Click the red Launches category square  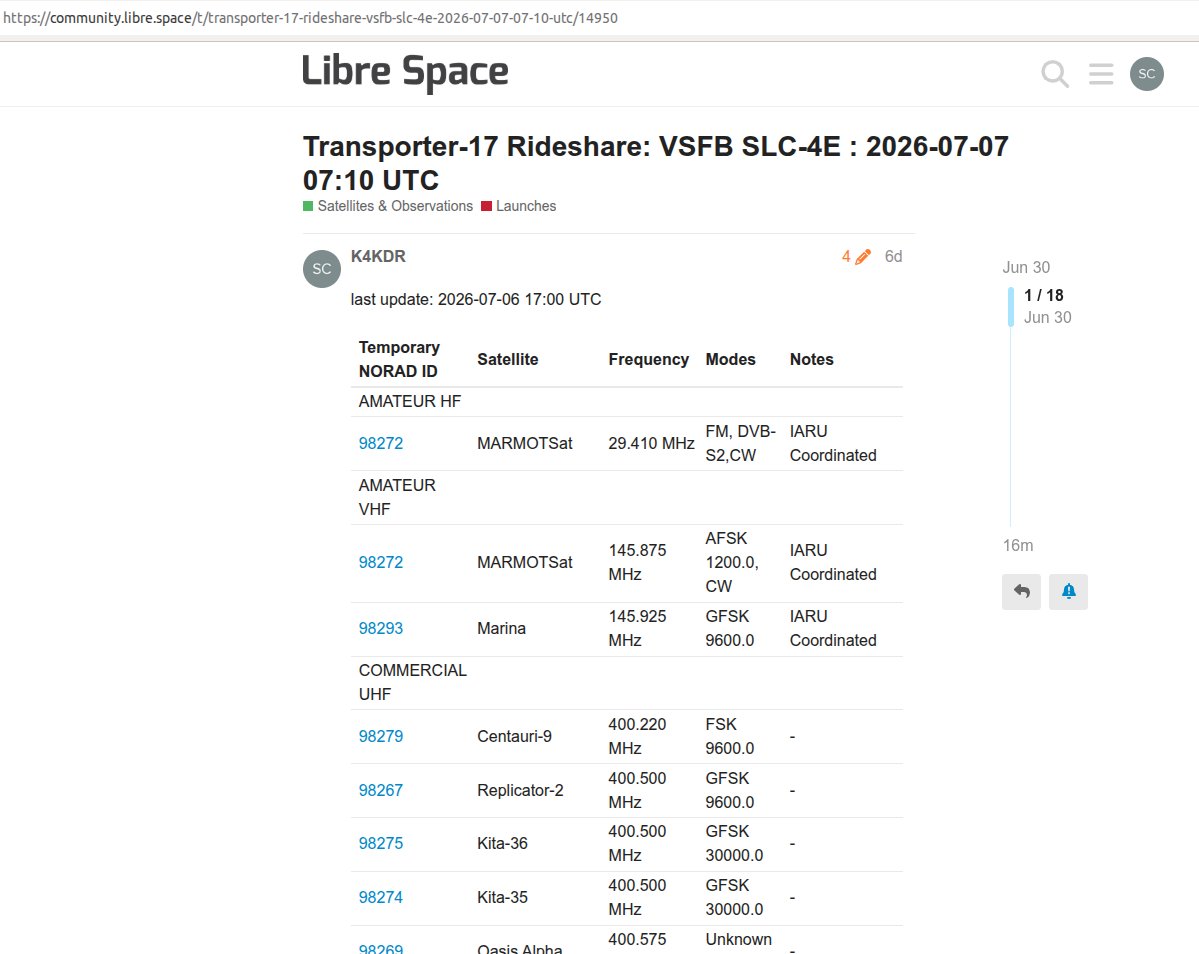486,206
